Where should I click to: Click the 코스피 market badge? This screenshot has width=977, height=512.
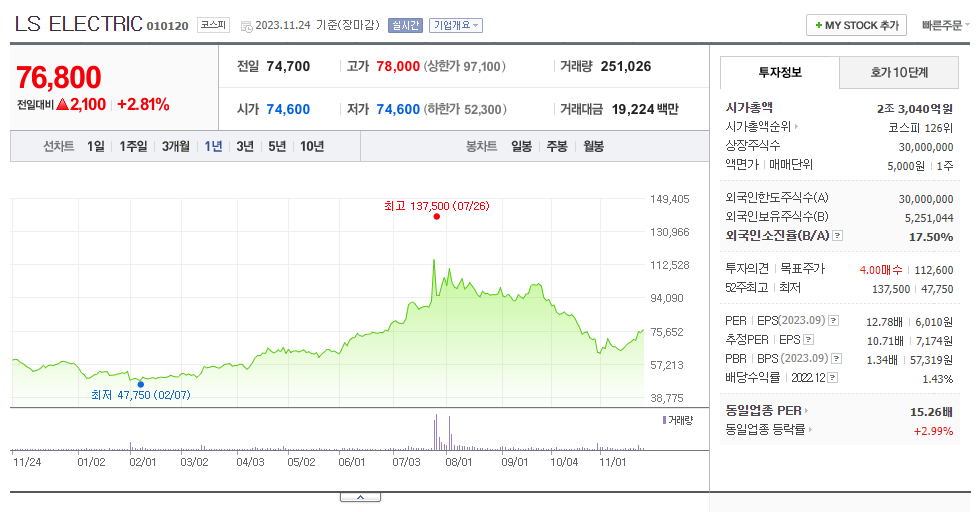point(213,25)
